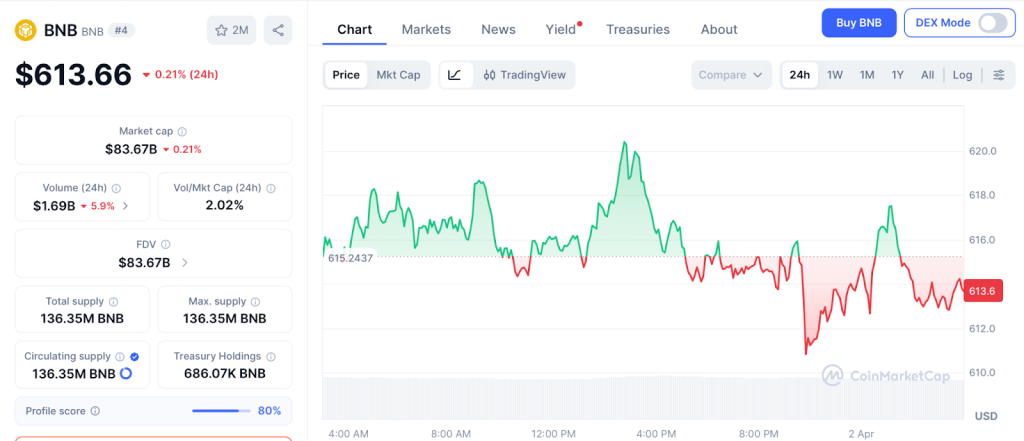Open the Compare dropdown
The width and height of the screenshot is (1024, 441).
(x=731, y=75)
